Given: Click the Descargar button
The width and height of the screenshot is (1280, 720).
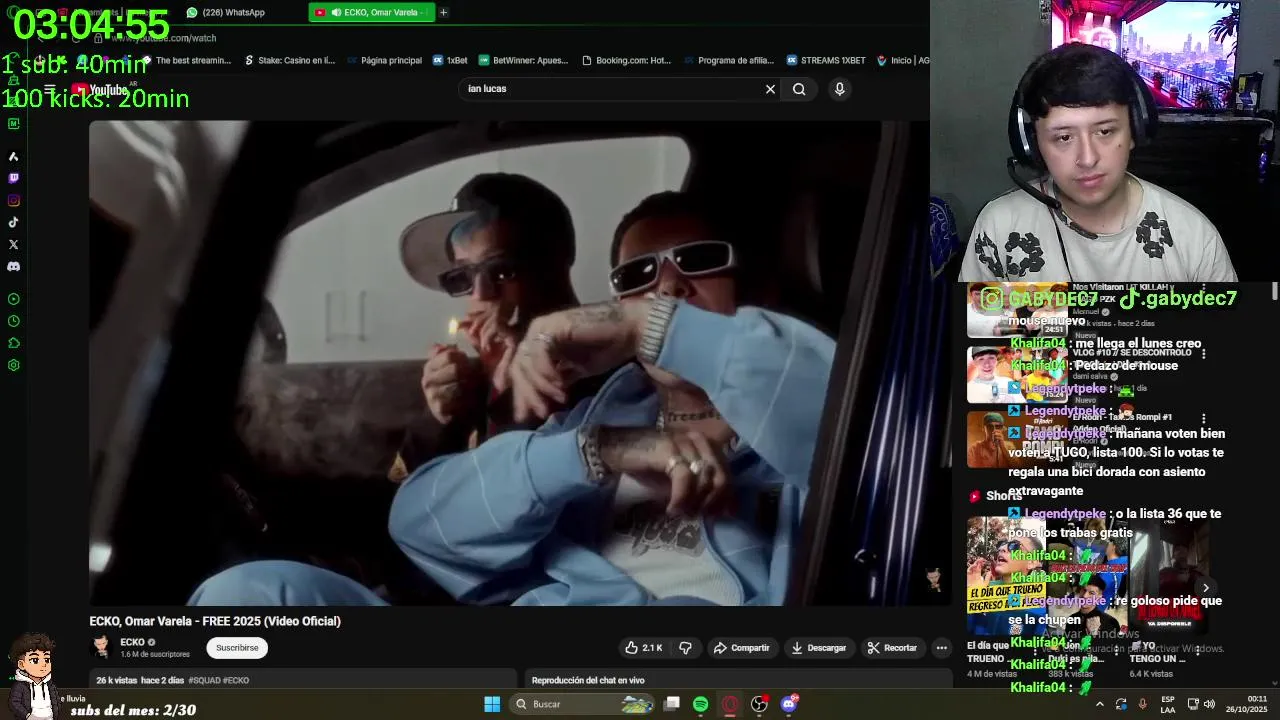Looking at the screenshot, I should [818, 648].
